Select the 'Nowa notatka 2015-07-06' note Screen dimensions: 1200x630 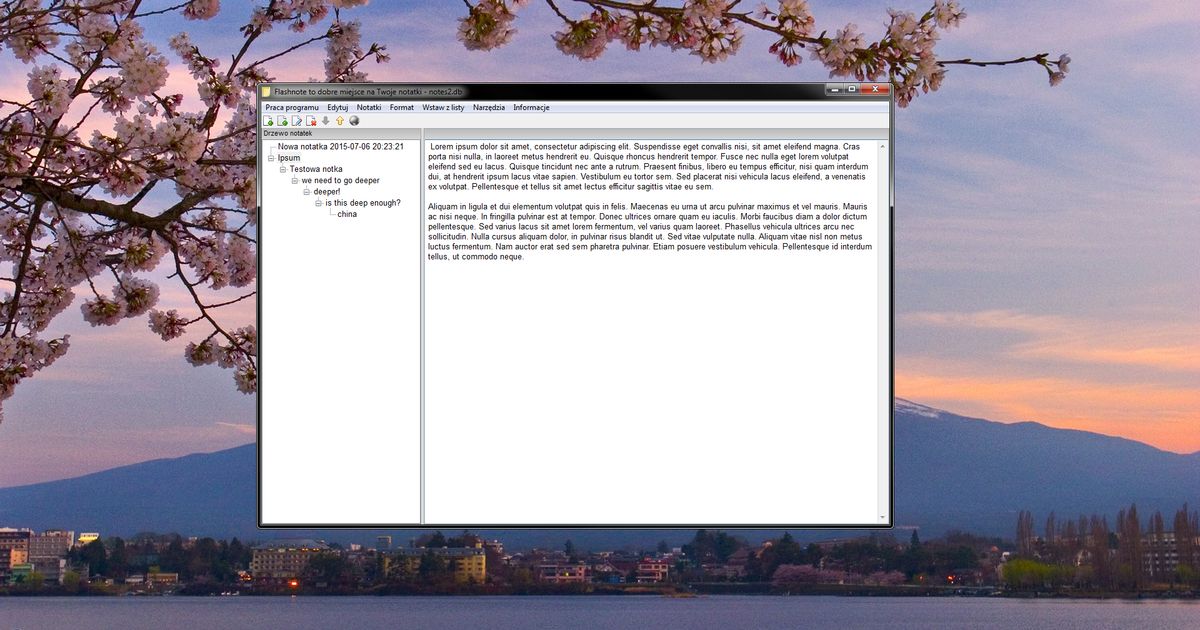340,146
